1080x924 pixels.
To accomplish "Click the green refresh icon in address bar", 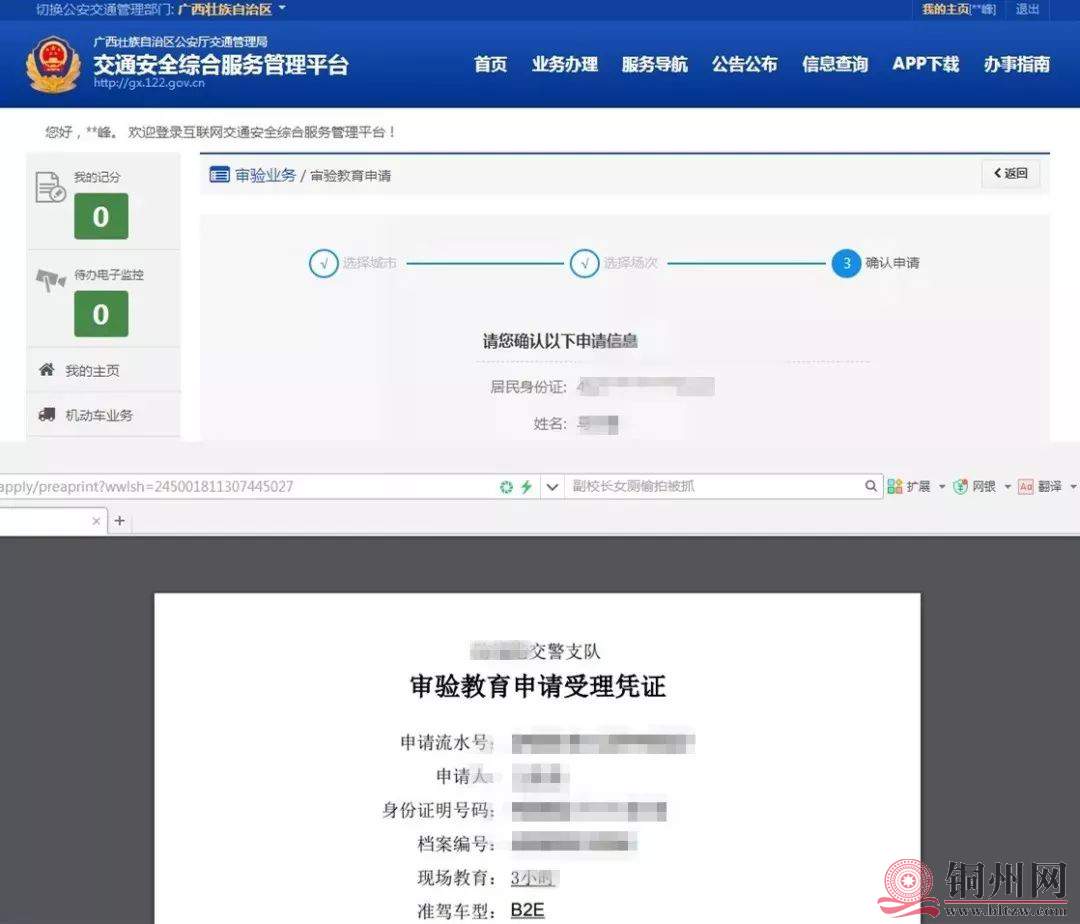I will click(506, 487).
